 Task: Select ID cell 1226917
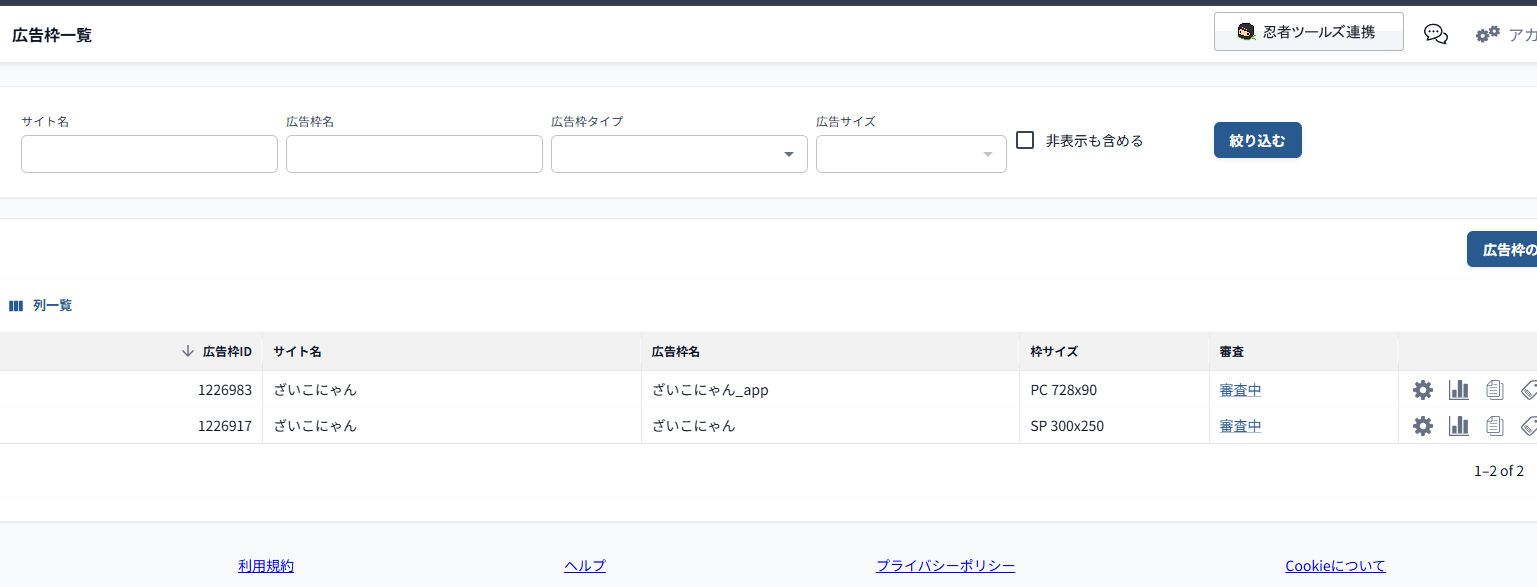225,426
